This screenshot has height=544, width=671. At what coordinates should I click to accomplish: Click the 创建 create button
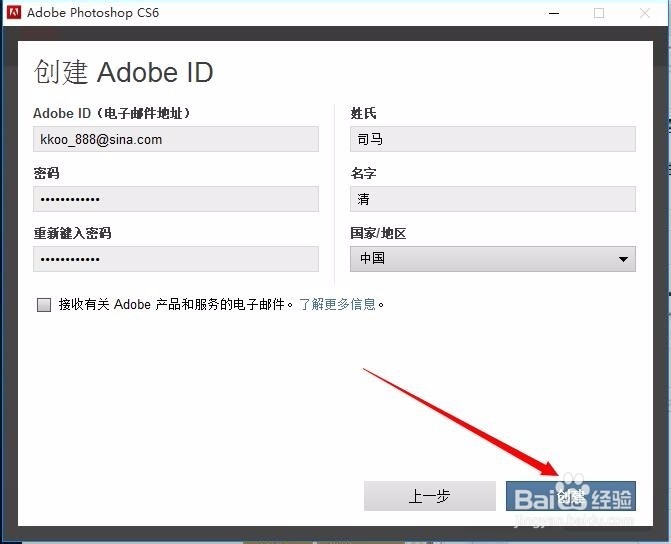pos(570,496)
